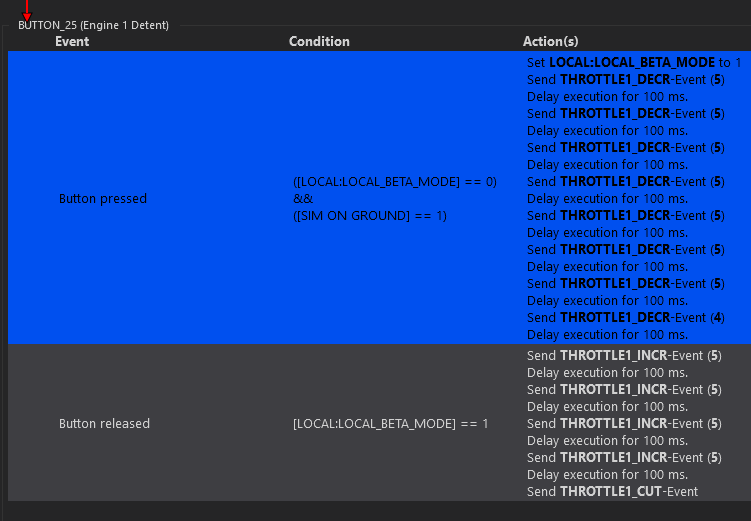Click the last delay action in Button pressed row
Image resolution: width=751 pixels, height=521 pixels.
click(607, 334)
